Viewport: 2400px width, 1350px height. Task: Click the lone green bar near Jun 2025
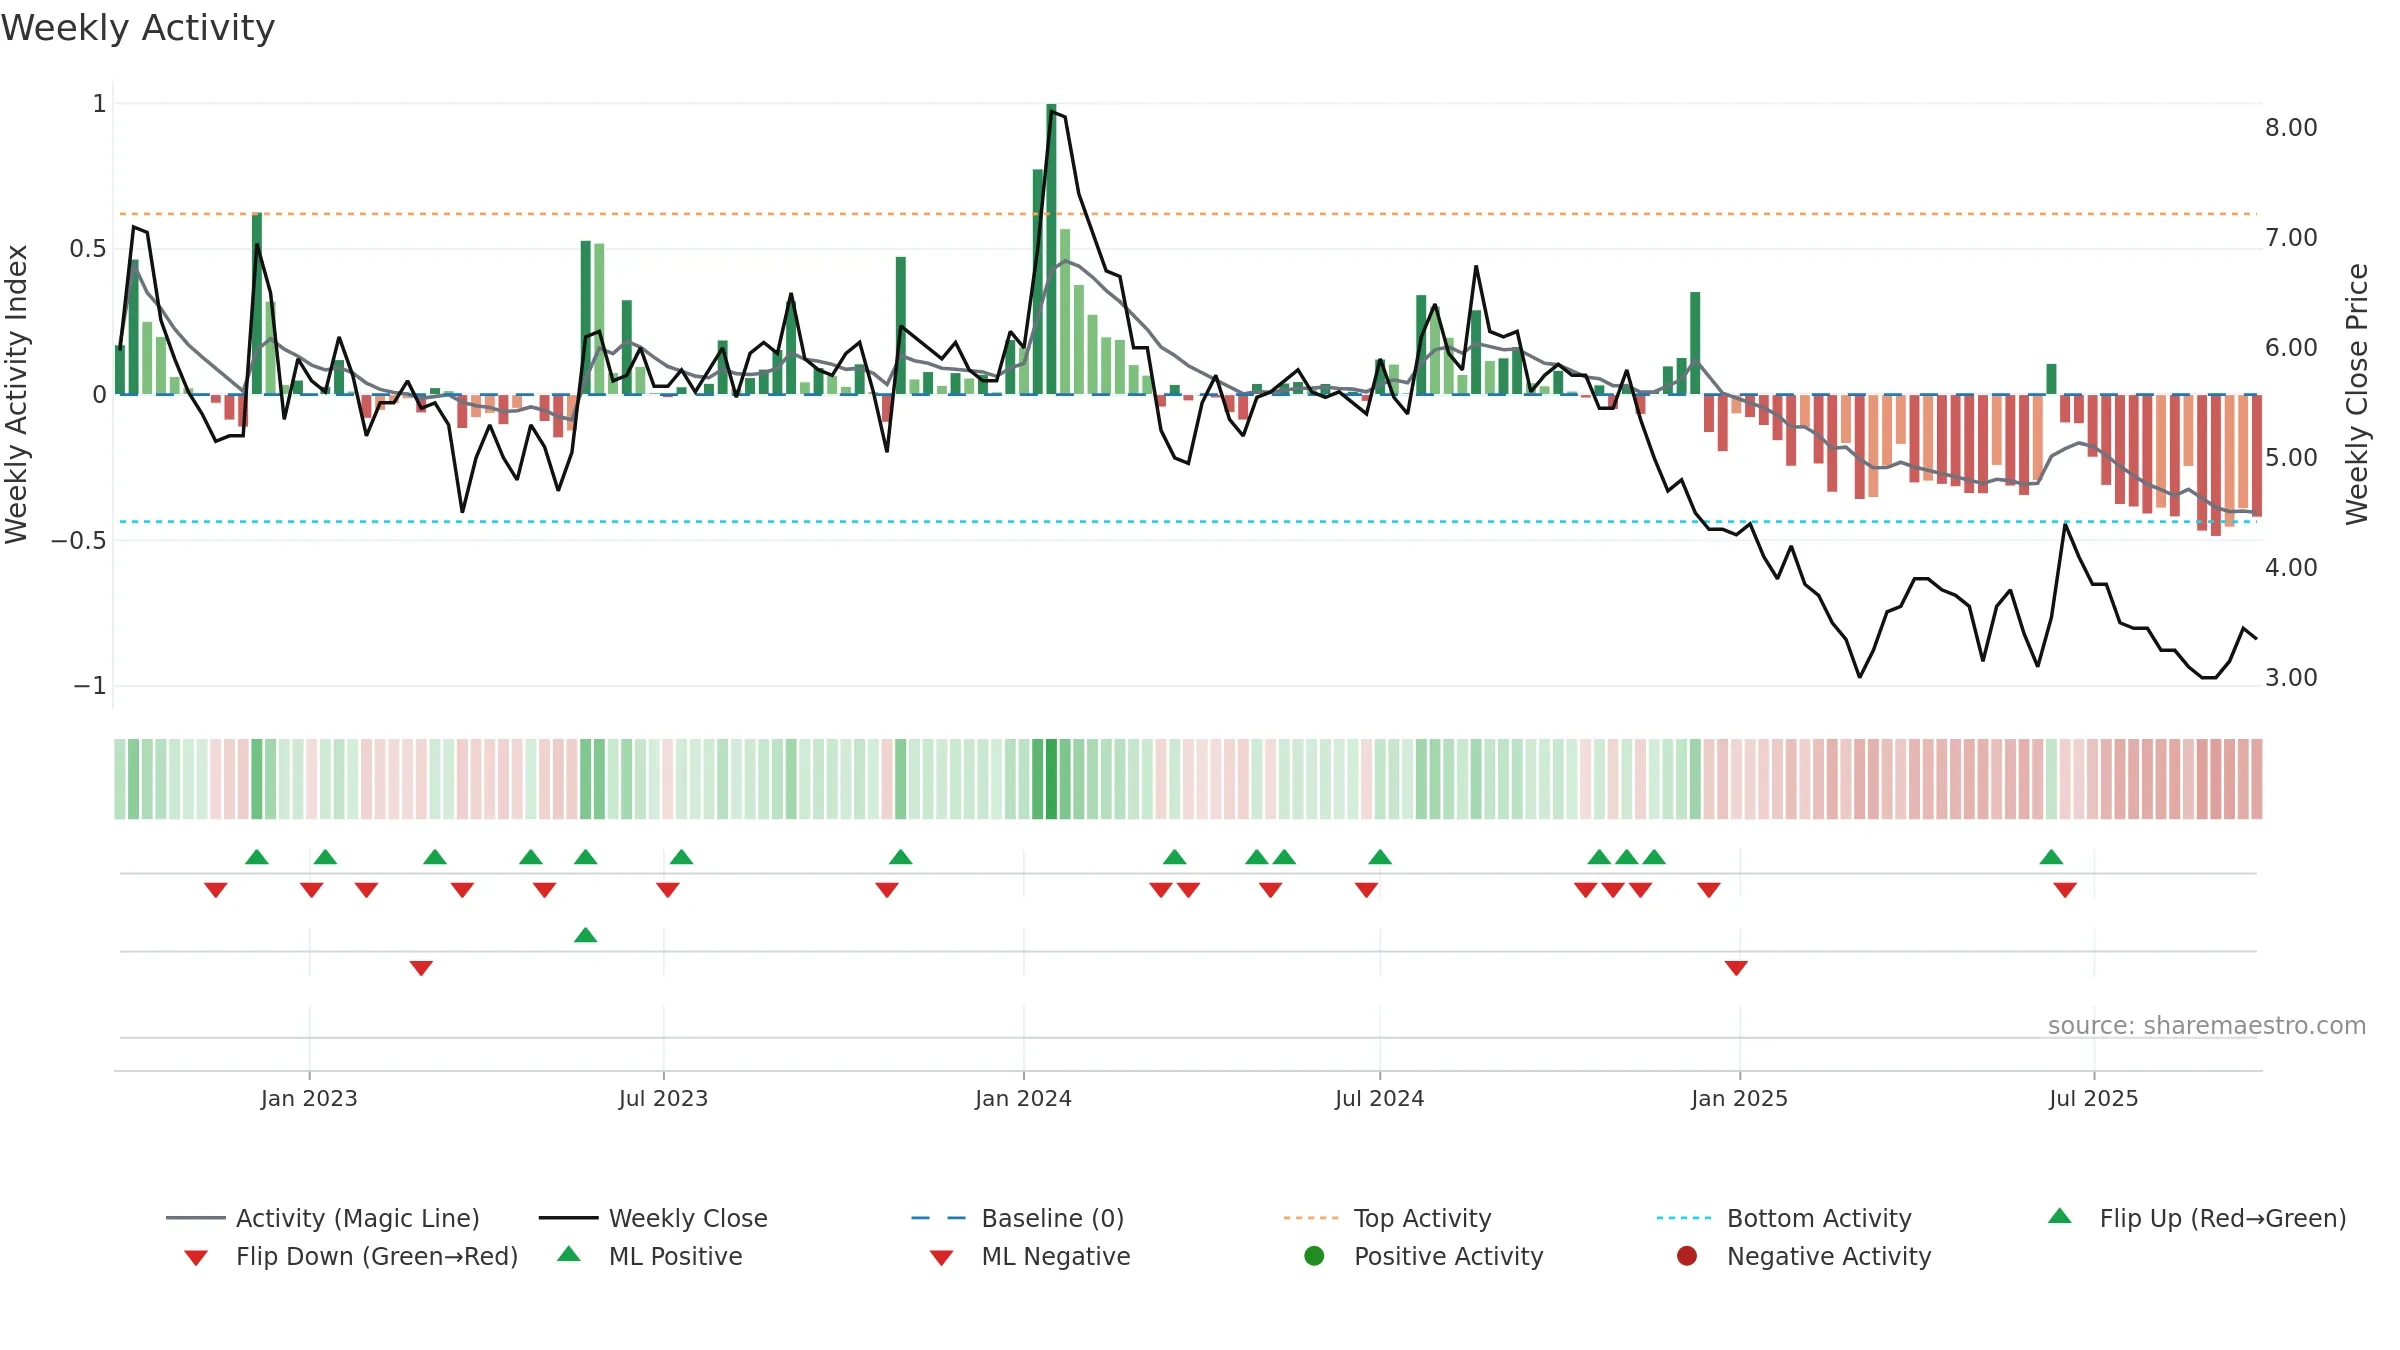[2051, 379]
